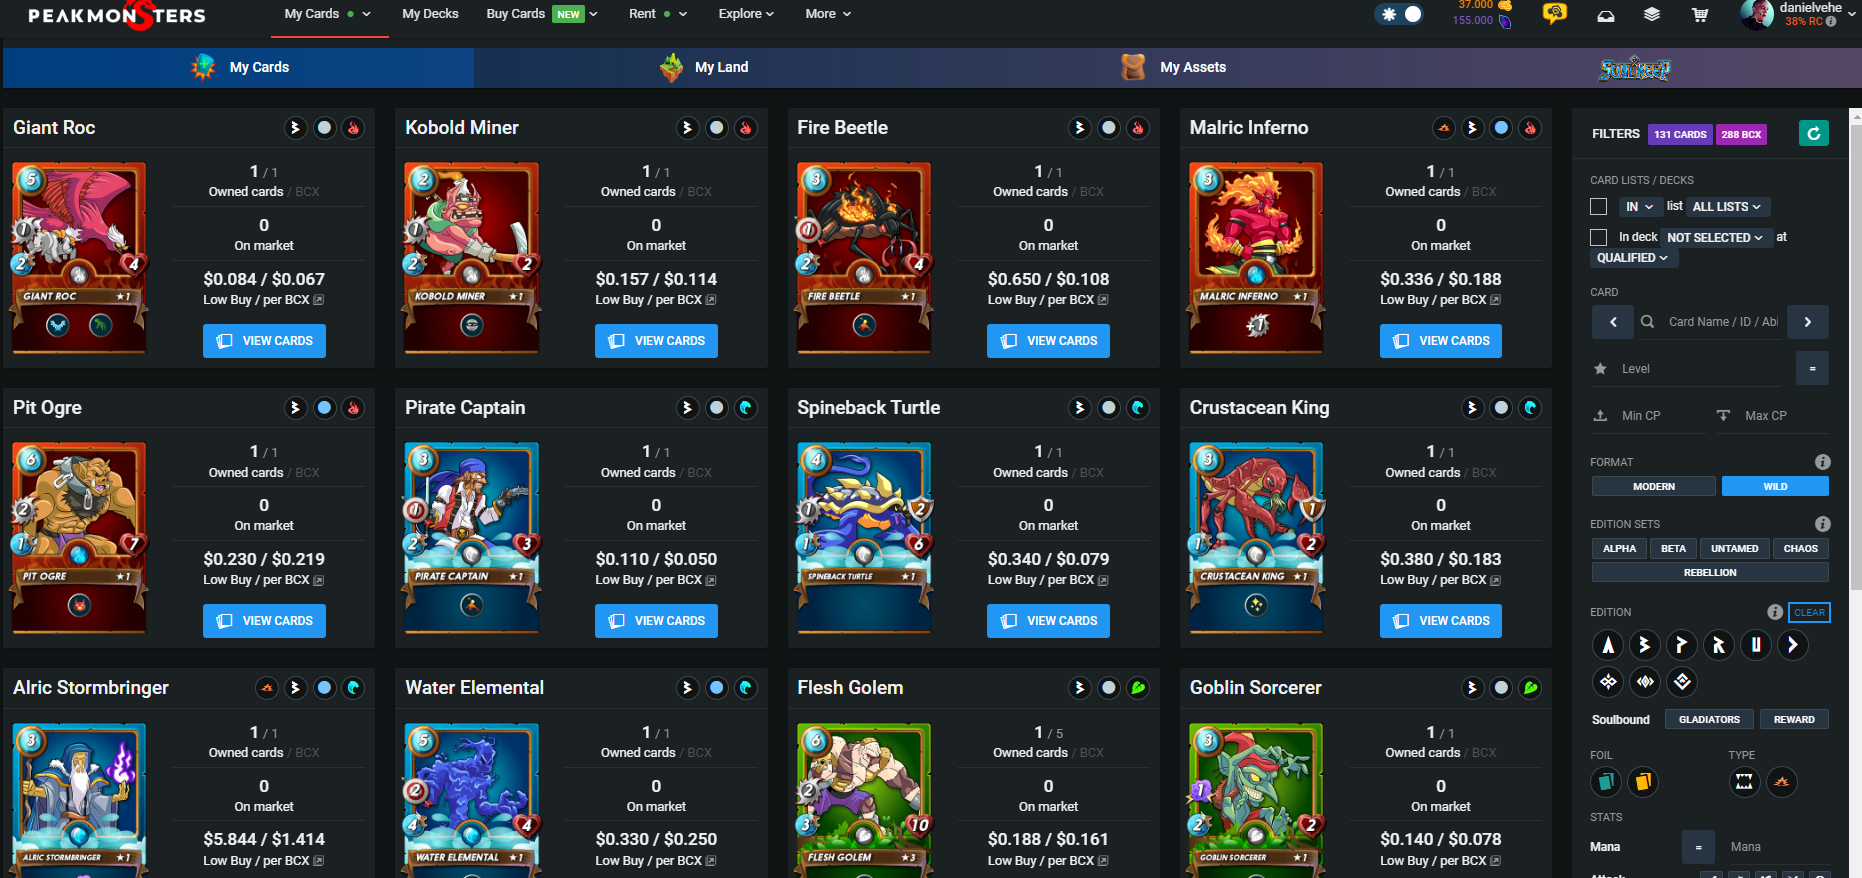The height and width of the screenshot is (878, 1862).
Task: Click the summoner icon on Malric Inferno header
Action: [x=1443, y=128]
